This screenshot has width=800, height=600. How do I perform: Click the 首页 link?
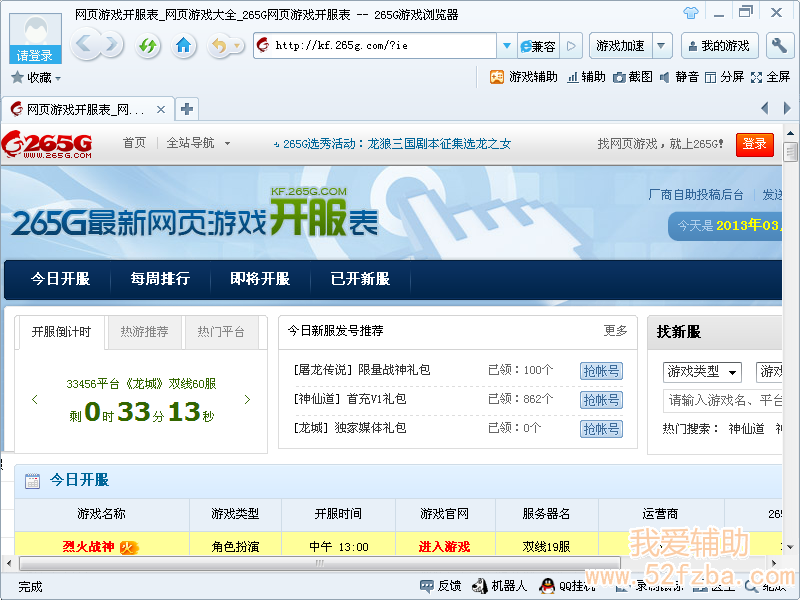(134, 143)
